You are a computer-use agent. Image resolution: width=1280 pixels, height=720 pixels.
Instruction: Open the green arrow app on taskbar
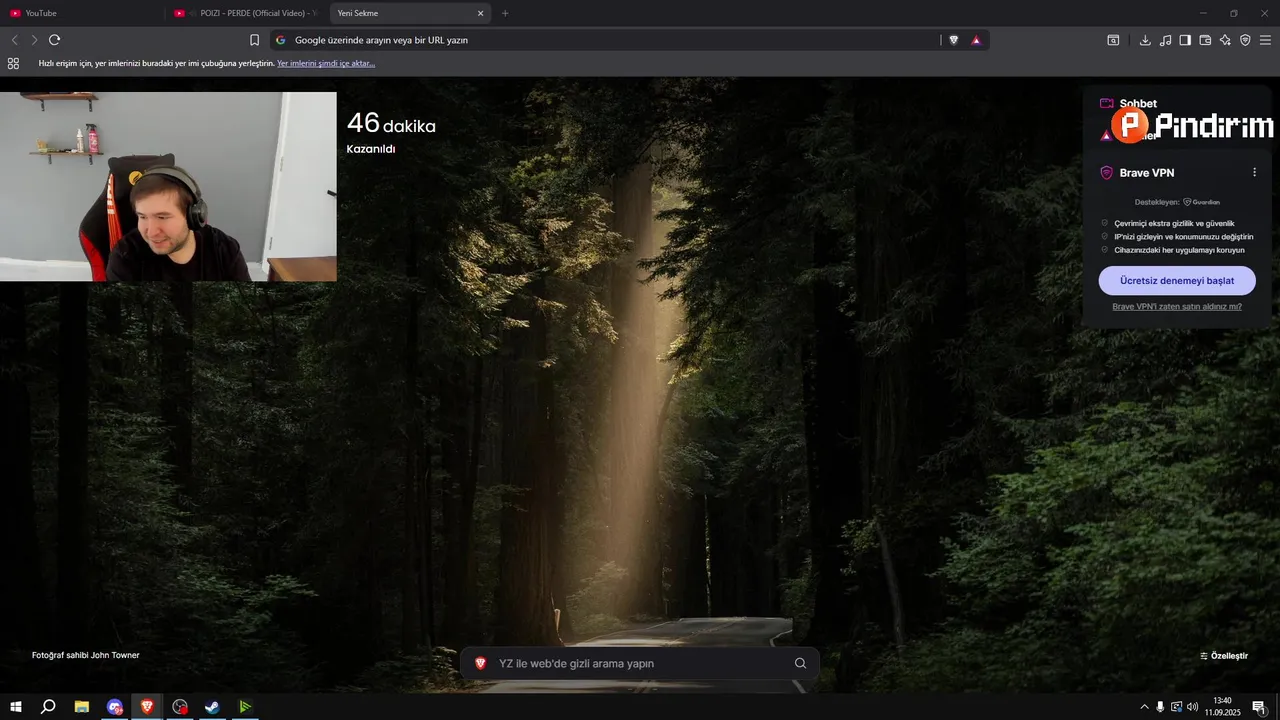245,707
